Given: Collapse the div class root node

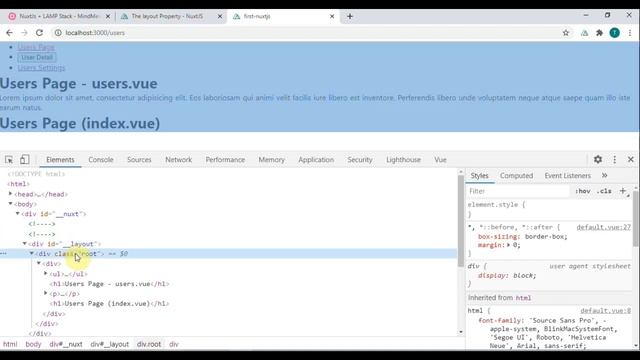Looking at the screenshot, I should point(31,253).
